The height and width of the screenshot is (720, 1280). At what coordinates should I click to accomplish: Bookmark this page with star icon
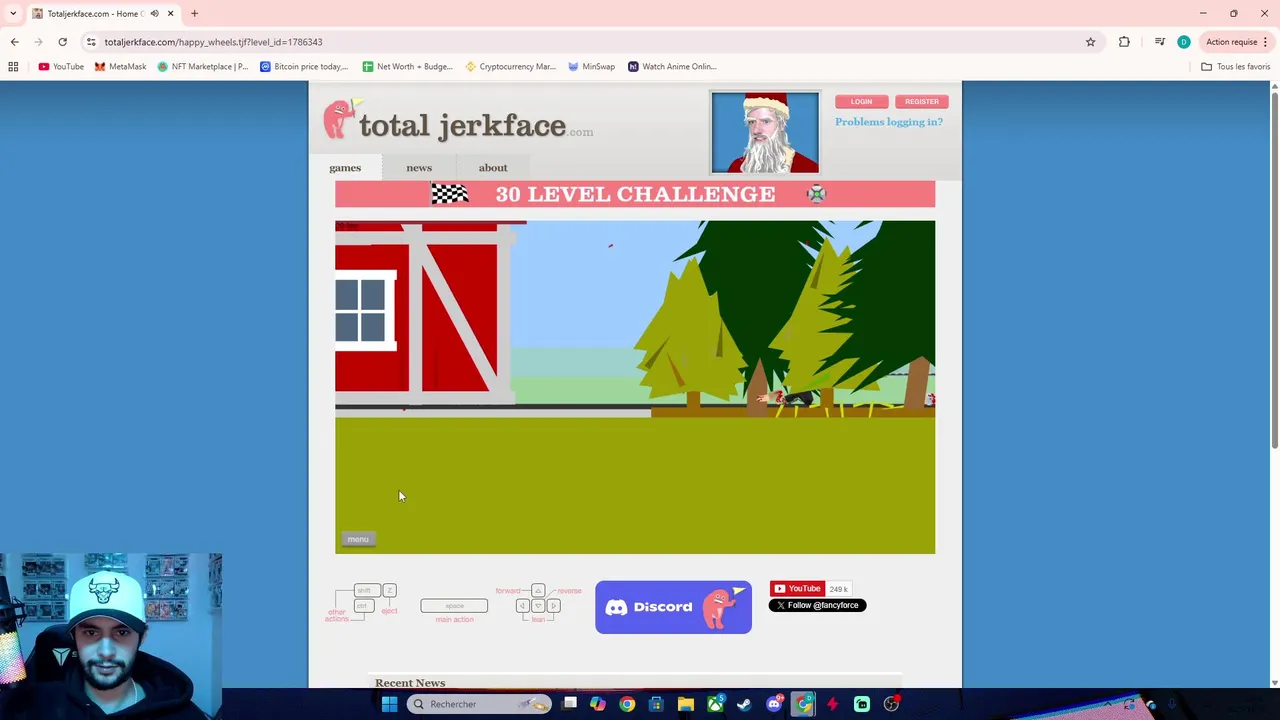click(x=1090, y=42)
